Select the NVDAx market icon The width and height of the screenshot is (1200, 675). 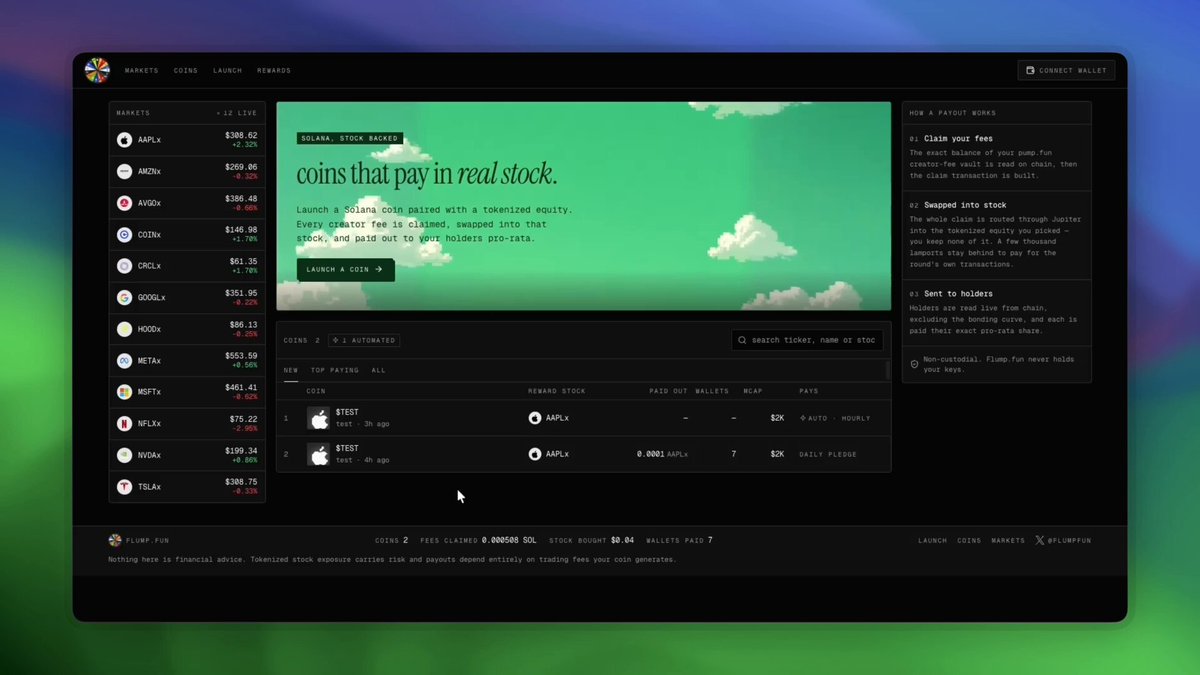(124, 455)
